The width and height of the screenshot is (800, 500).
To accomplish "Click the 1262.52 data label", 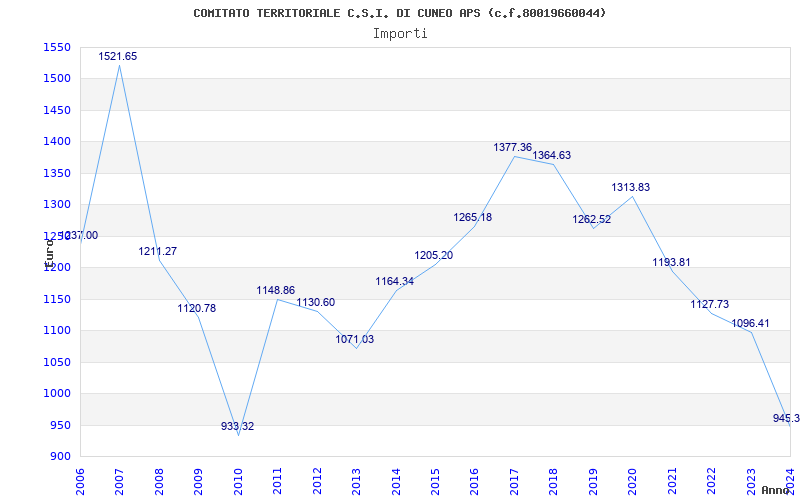I will [592, 220].
